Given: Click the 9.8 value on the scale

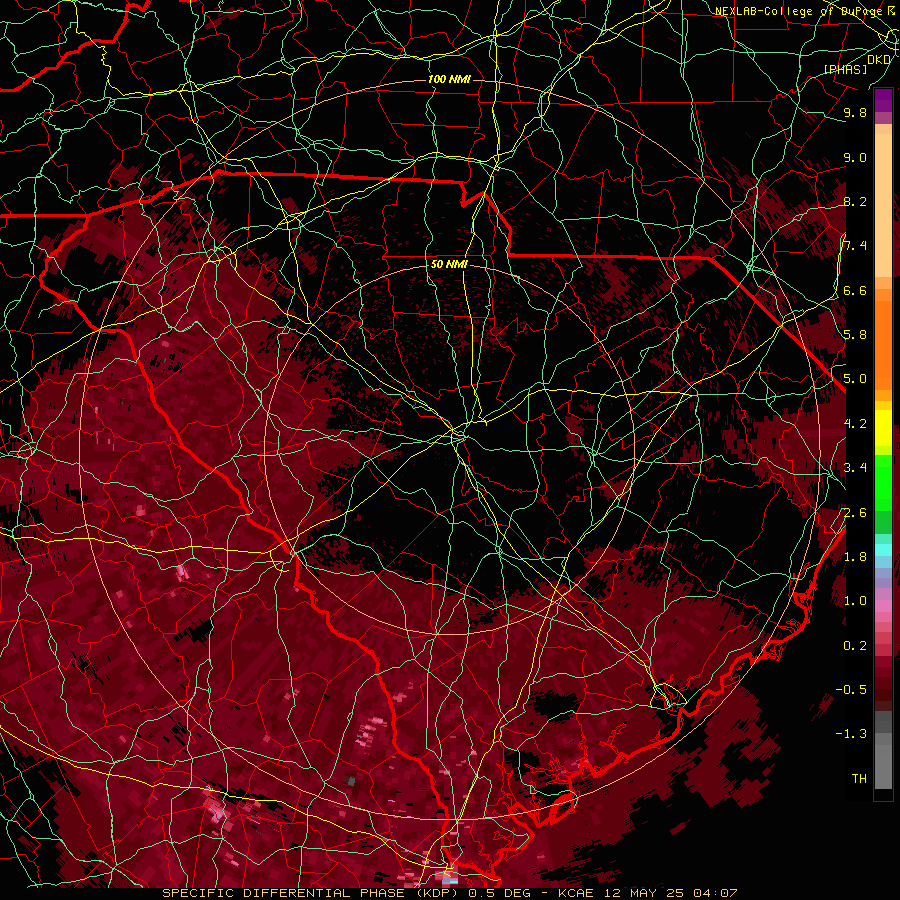Looking at the screenshot, I should coord(855,112).
